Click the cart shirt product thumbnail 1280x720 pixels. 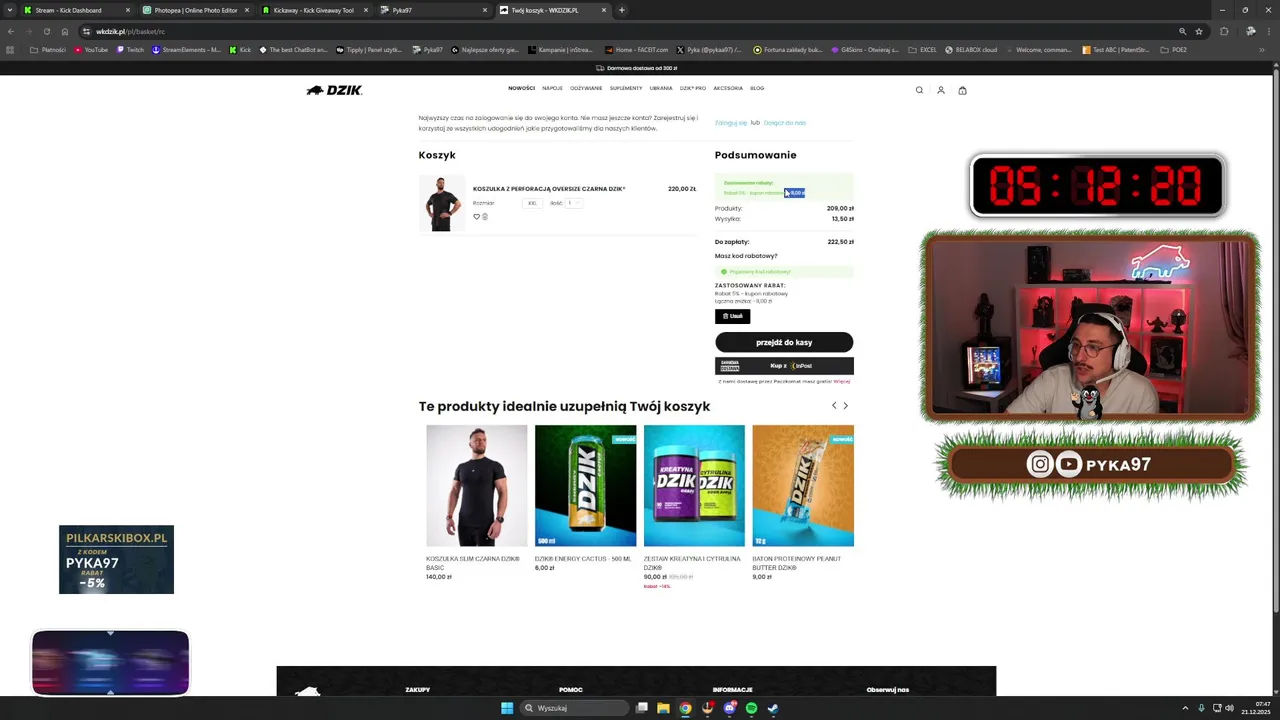click(x=442, y=204)
